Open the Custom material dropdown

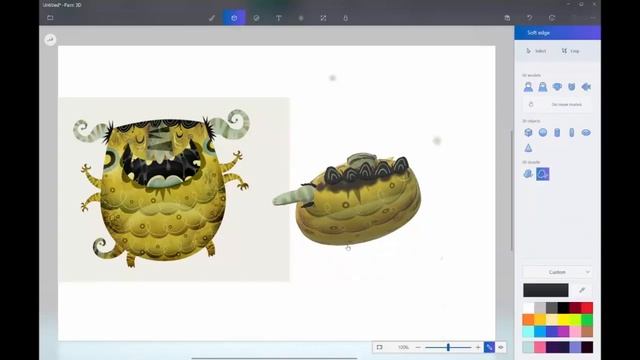pyautogui.click(x=558, y=272)
